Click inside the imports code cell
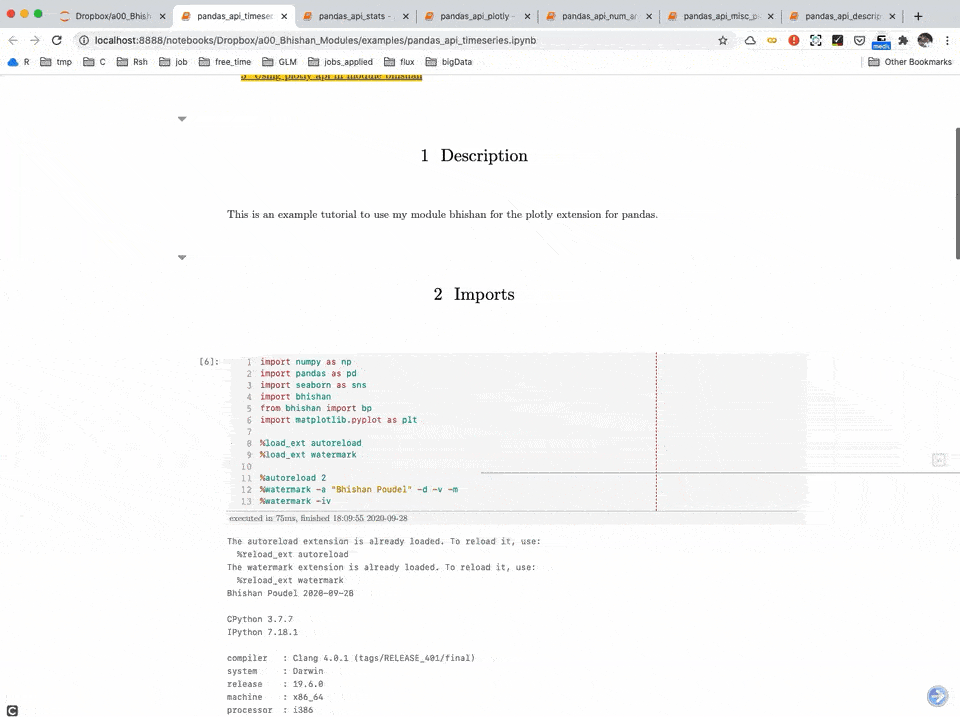The image size is (960, 717). (517, 431)
